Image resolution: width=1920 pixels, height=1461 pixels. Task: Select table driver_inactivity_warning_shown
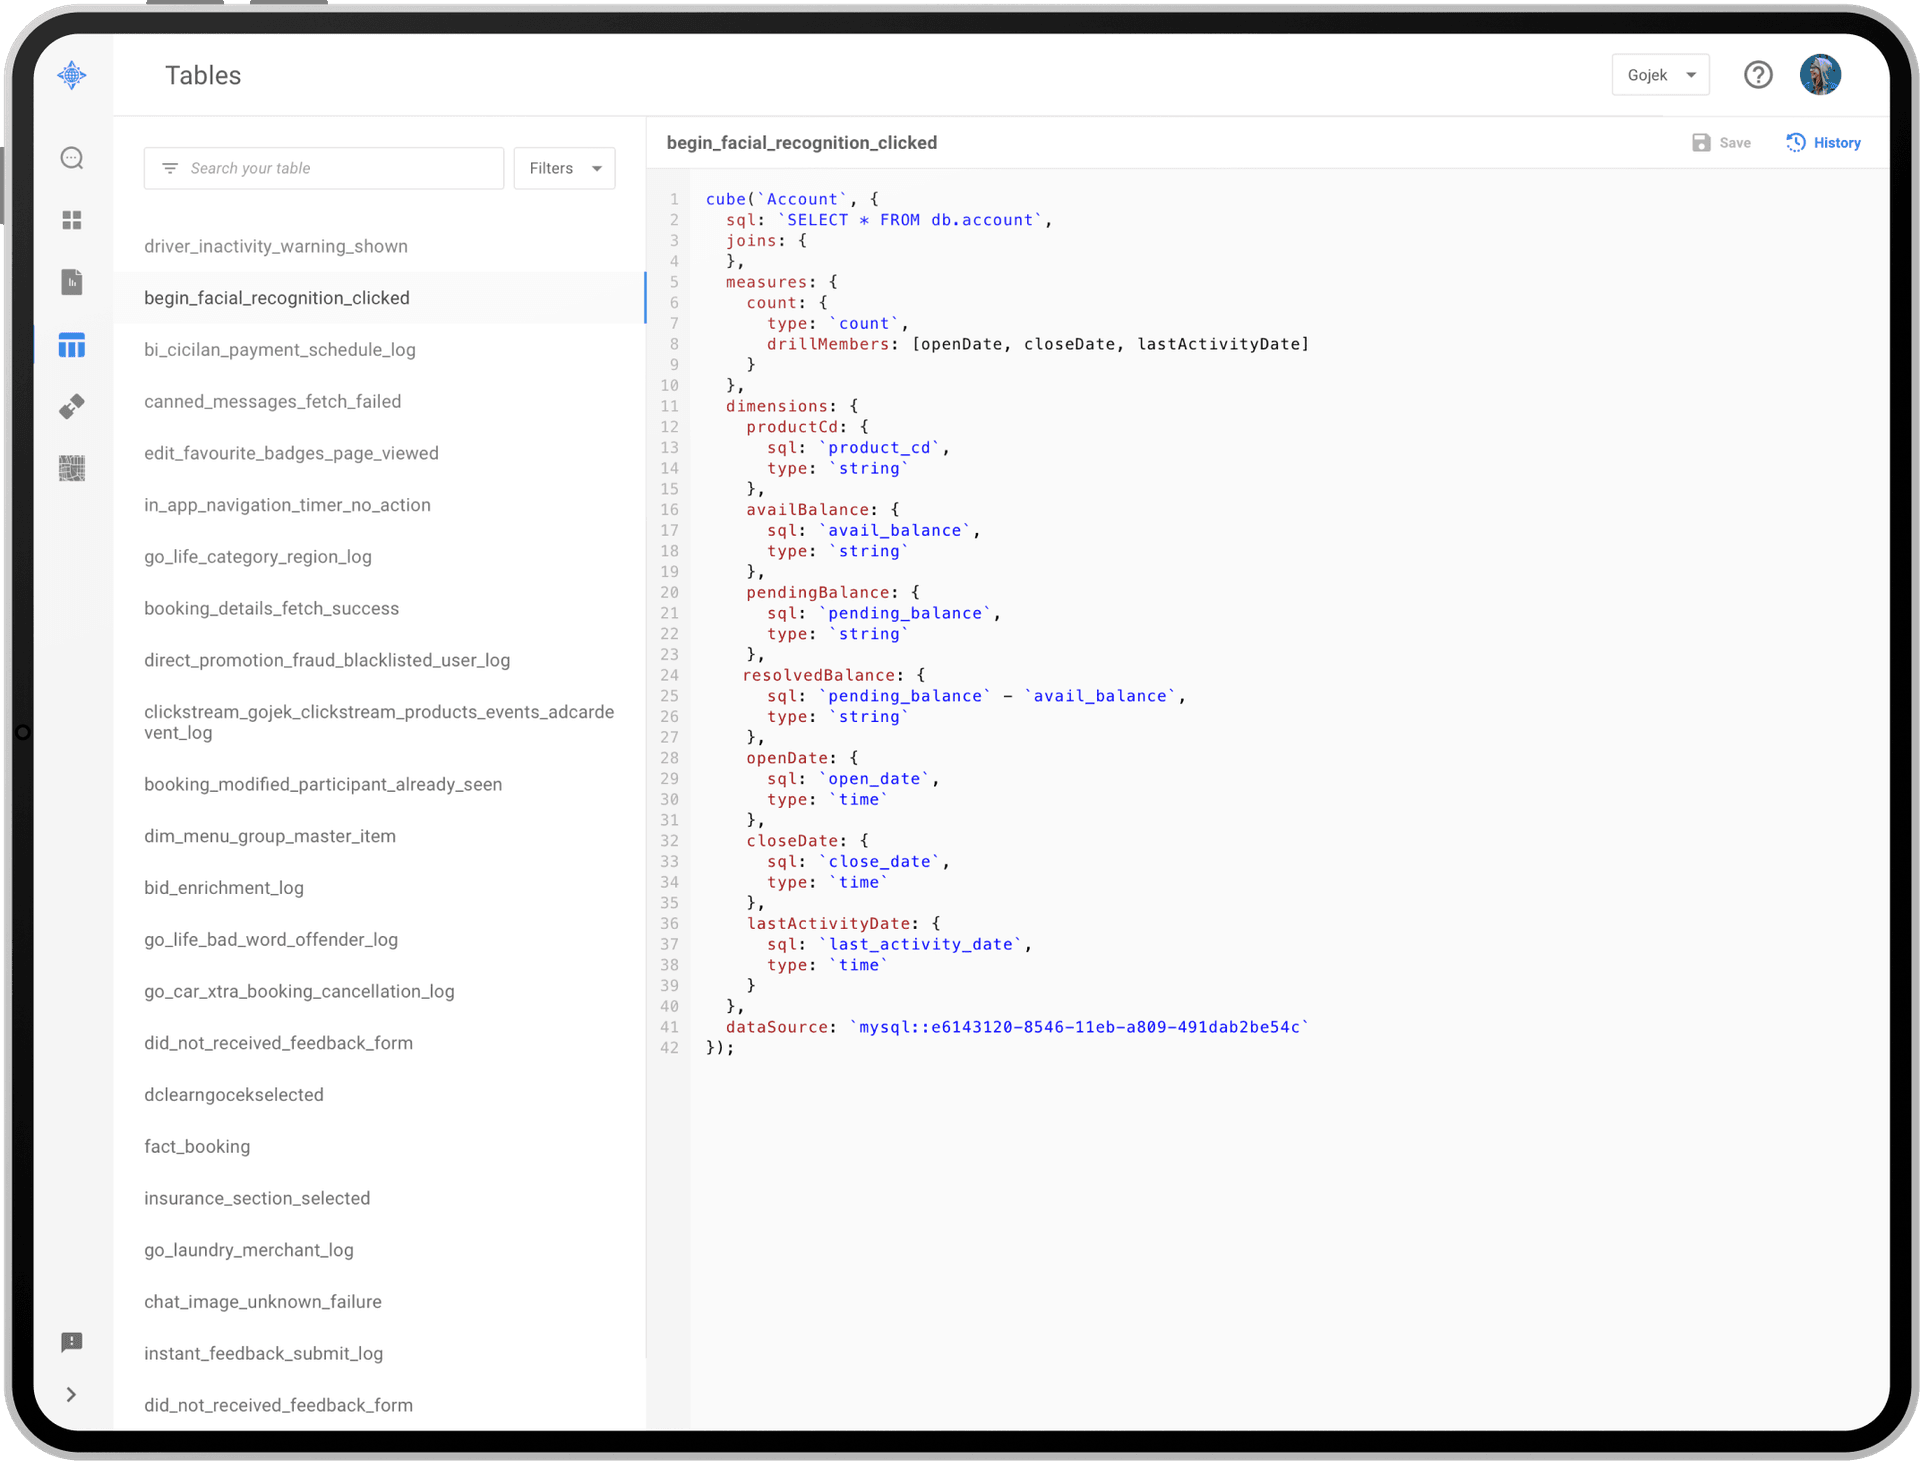point(276,246)
